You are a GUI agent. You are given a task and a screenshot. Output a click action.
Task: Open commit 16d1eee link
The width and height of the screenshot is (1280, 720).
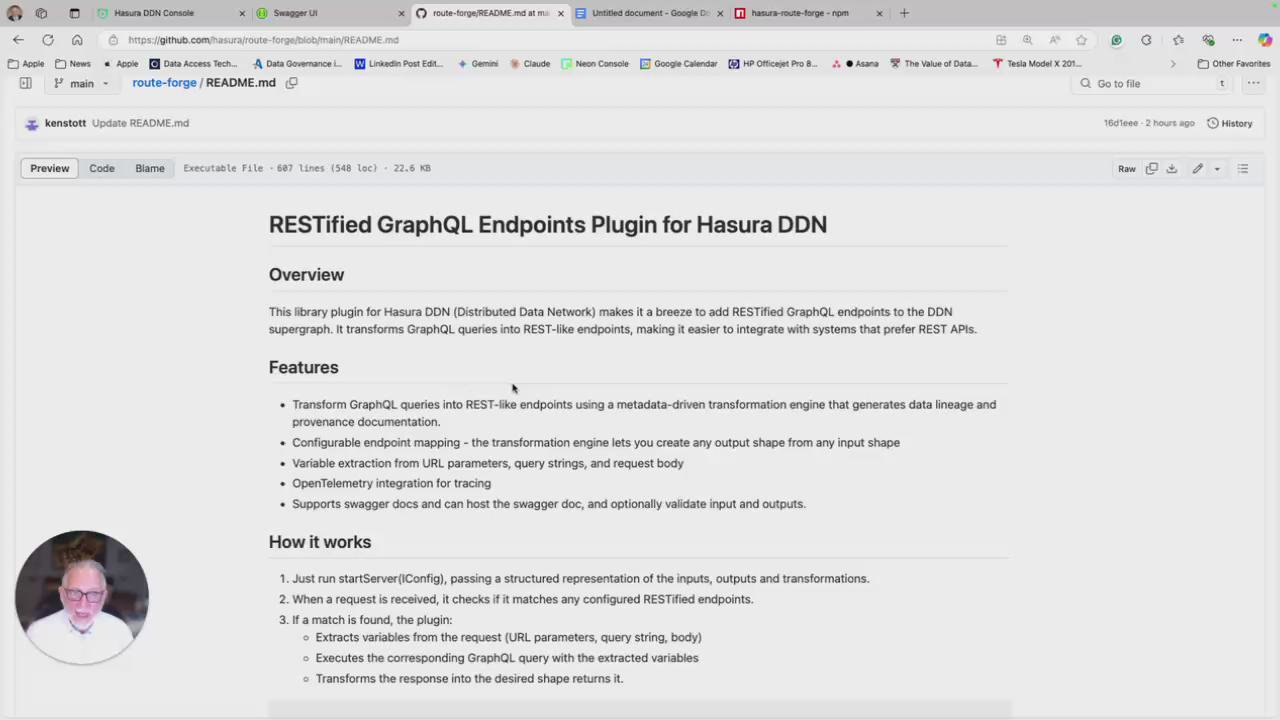click(1121, 124)
